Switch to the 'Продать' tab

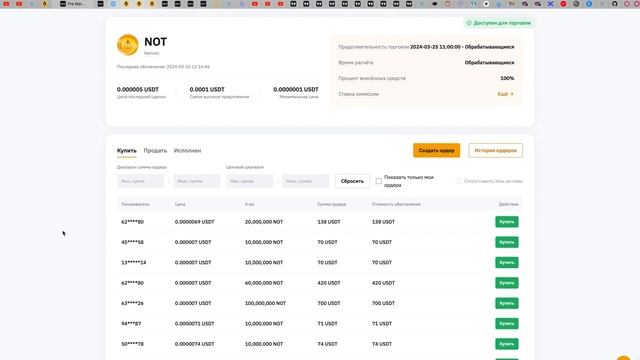(155, 151)
